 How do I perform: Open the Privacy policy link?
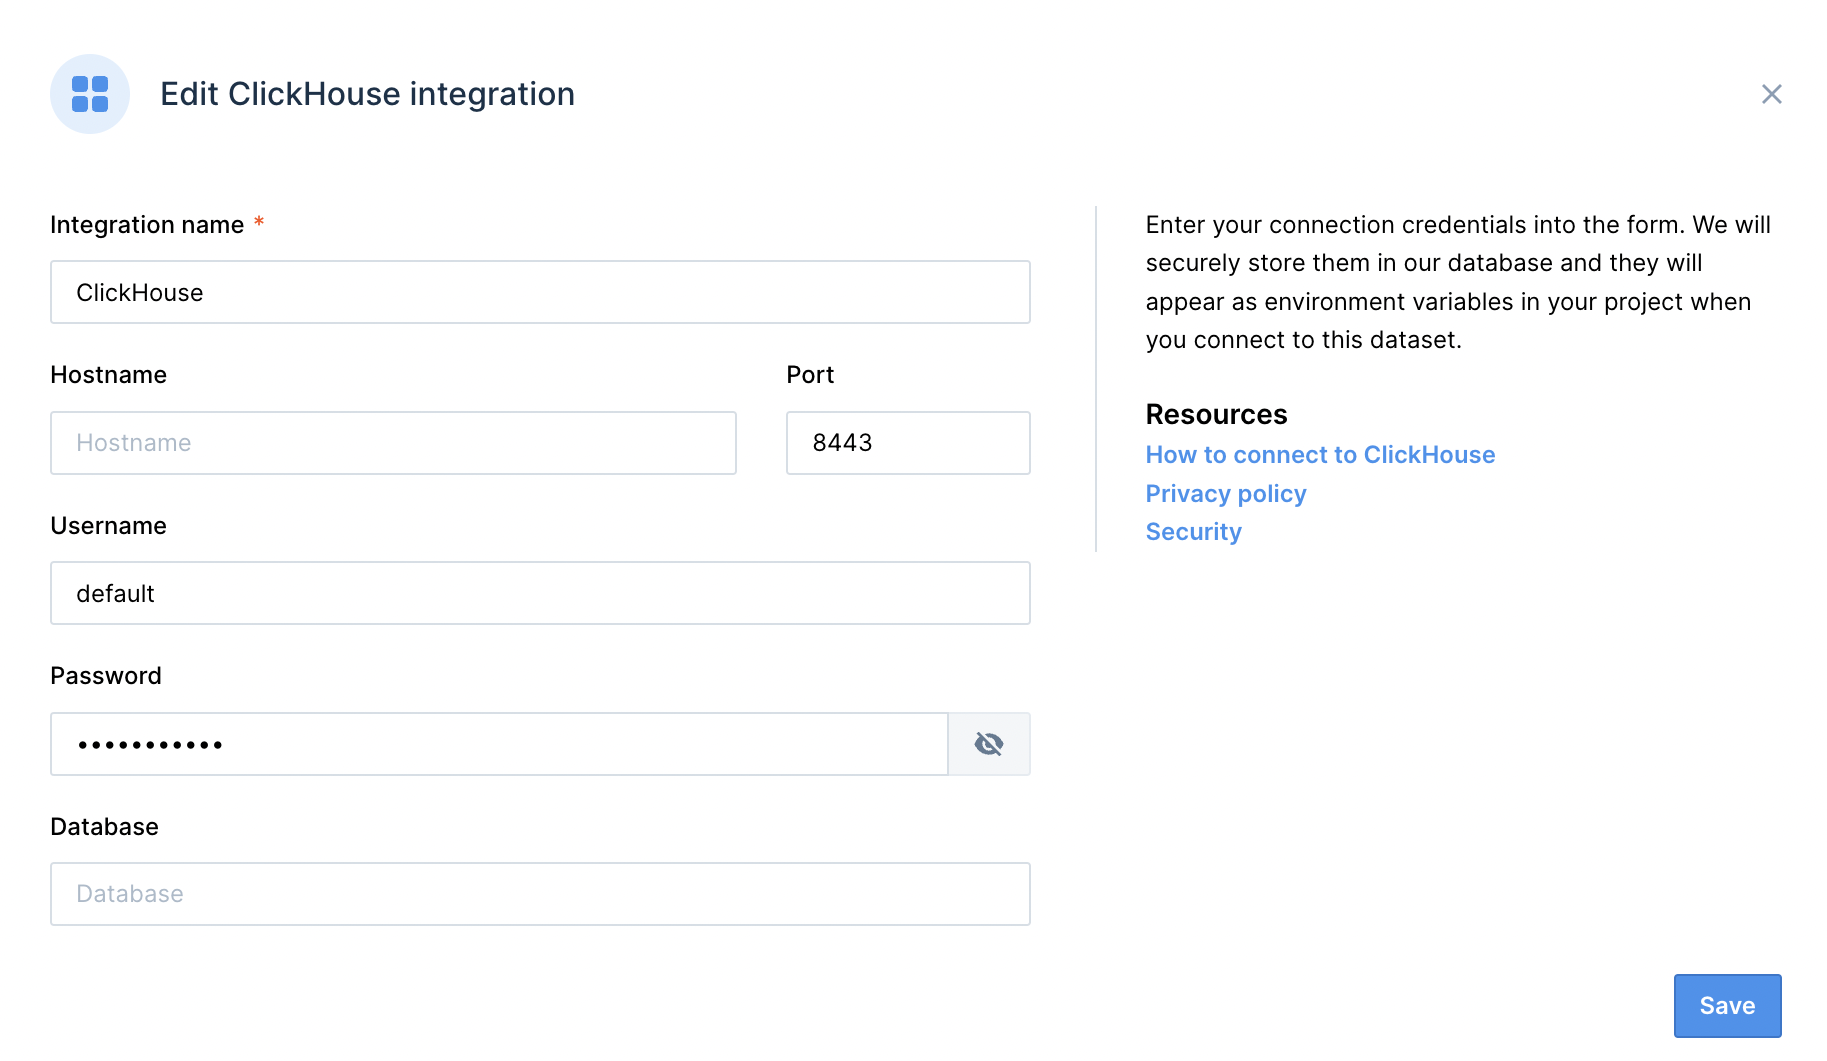click(x=1225, y=493)
